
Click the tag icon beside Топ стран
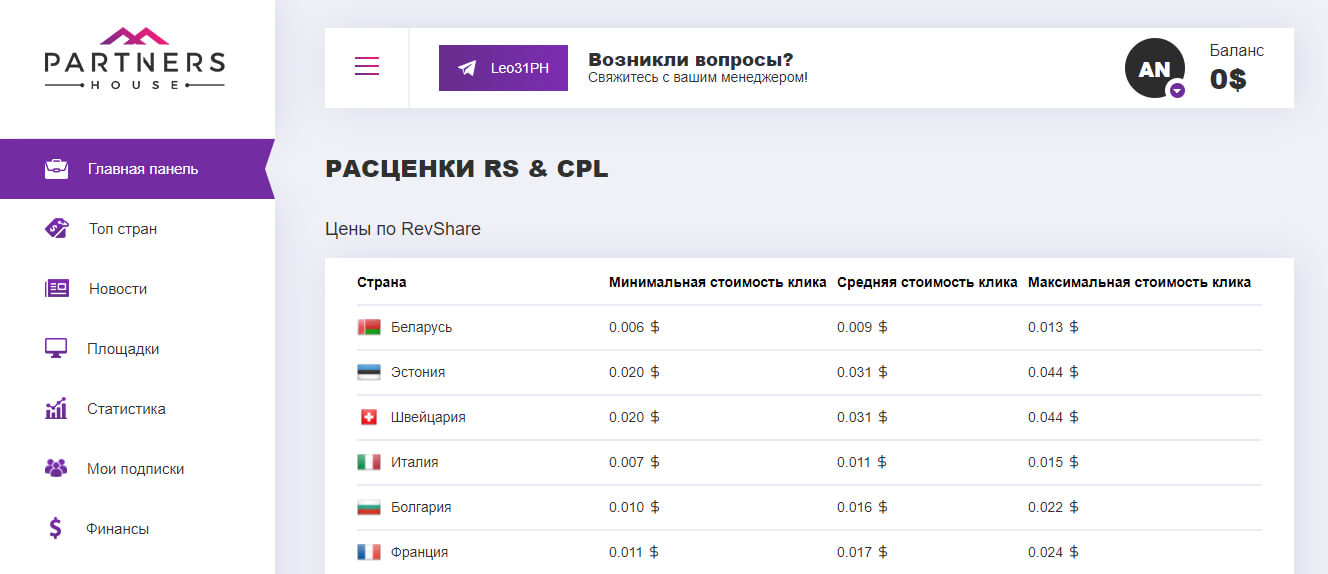(57, 228)
